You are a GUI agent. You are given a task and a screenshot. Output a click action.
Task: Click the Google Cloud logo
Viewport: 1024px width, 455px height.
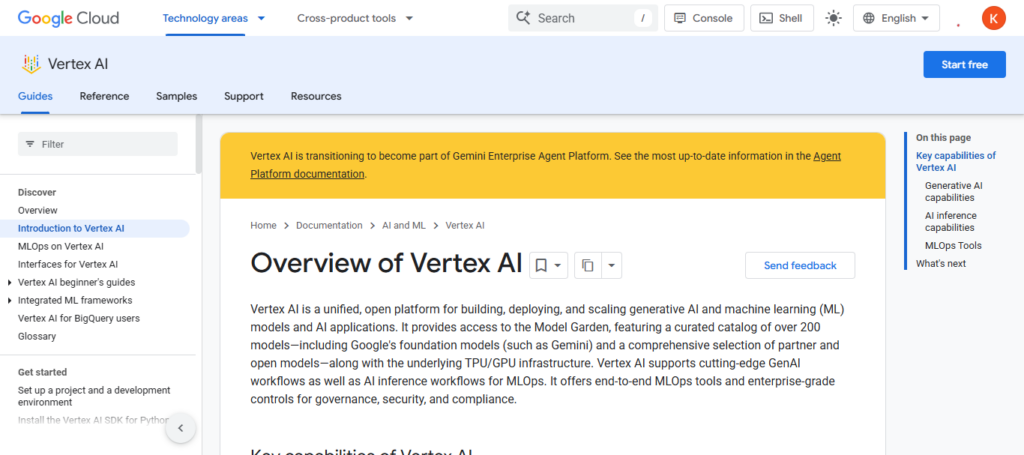69,18
